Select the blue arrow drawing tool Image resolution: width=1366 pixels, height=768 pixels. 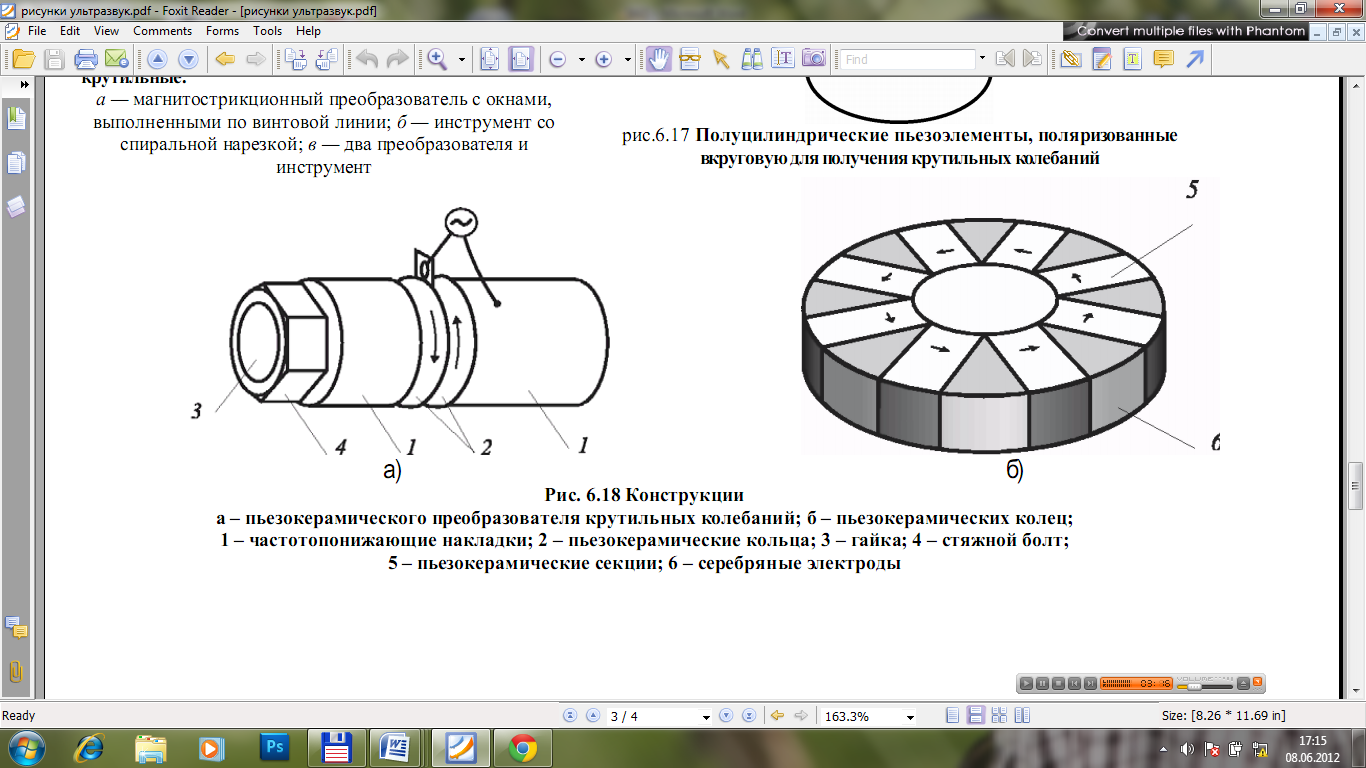(x=1194, y=59)
